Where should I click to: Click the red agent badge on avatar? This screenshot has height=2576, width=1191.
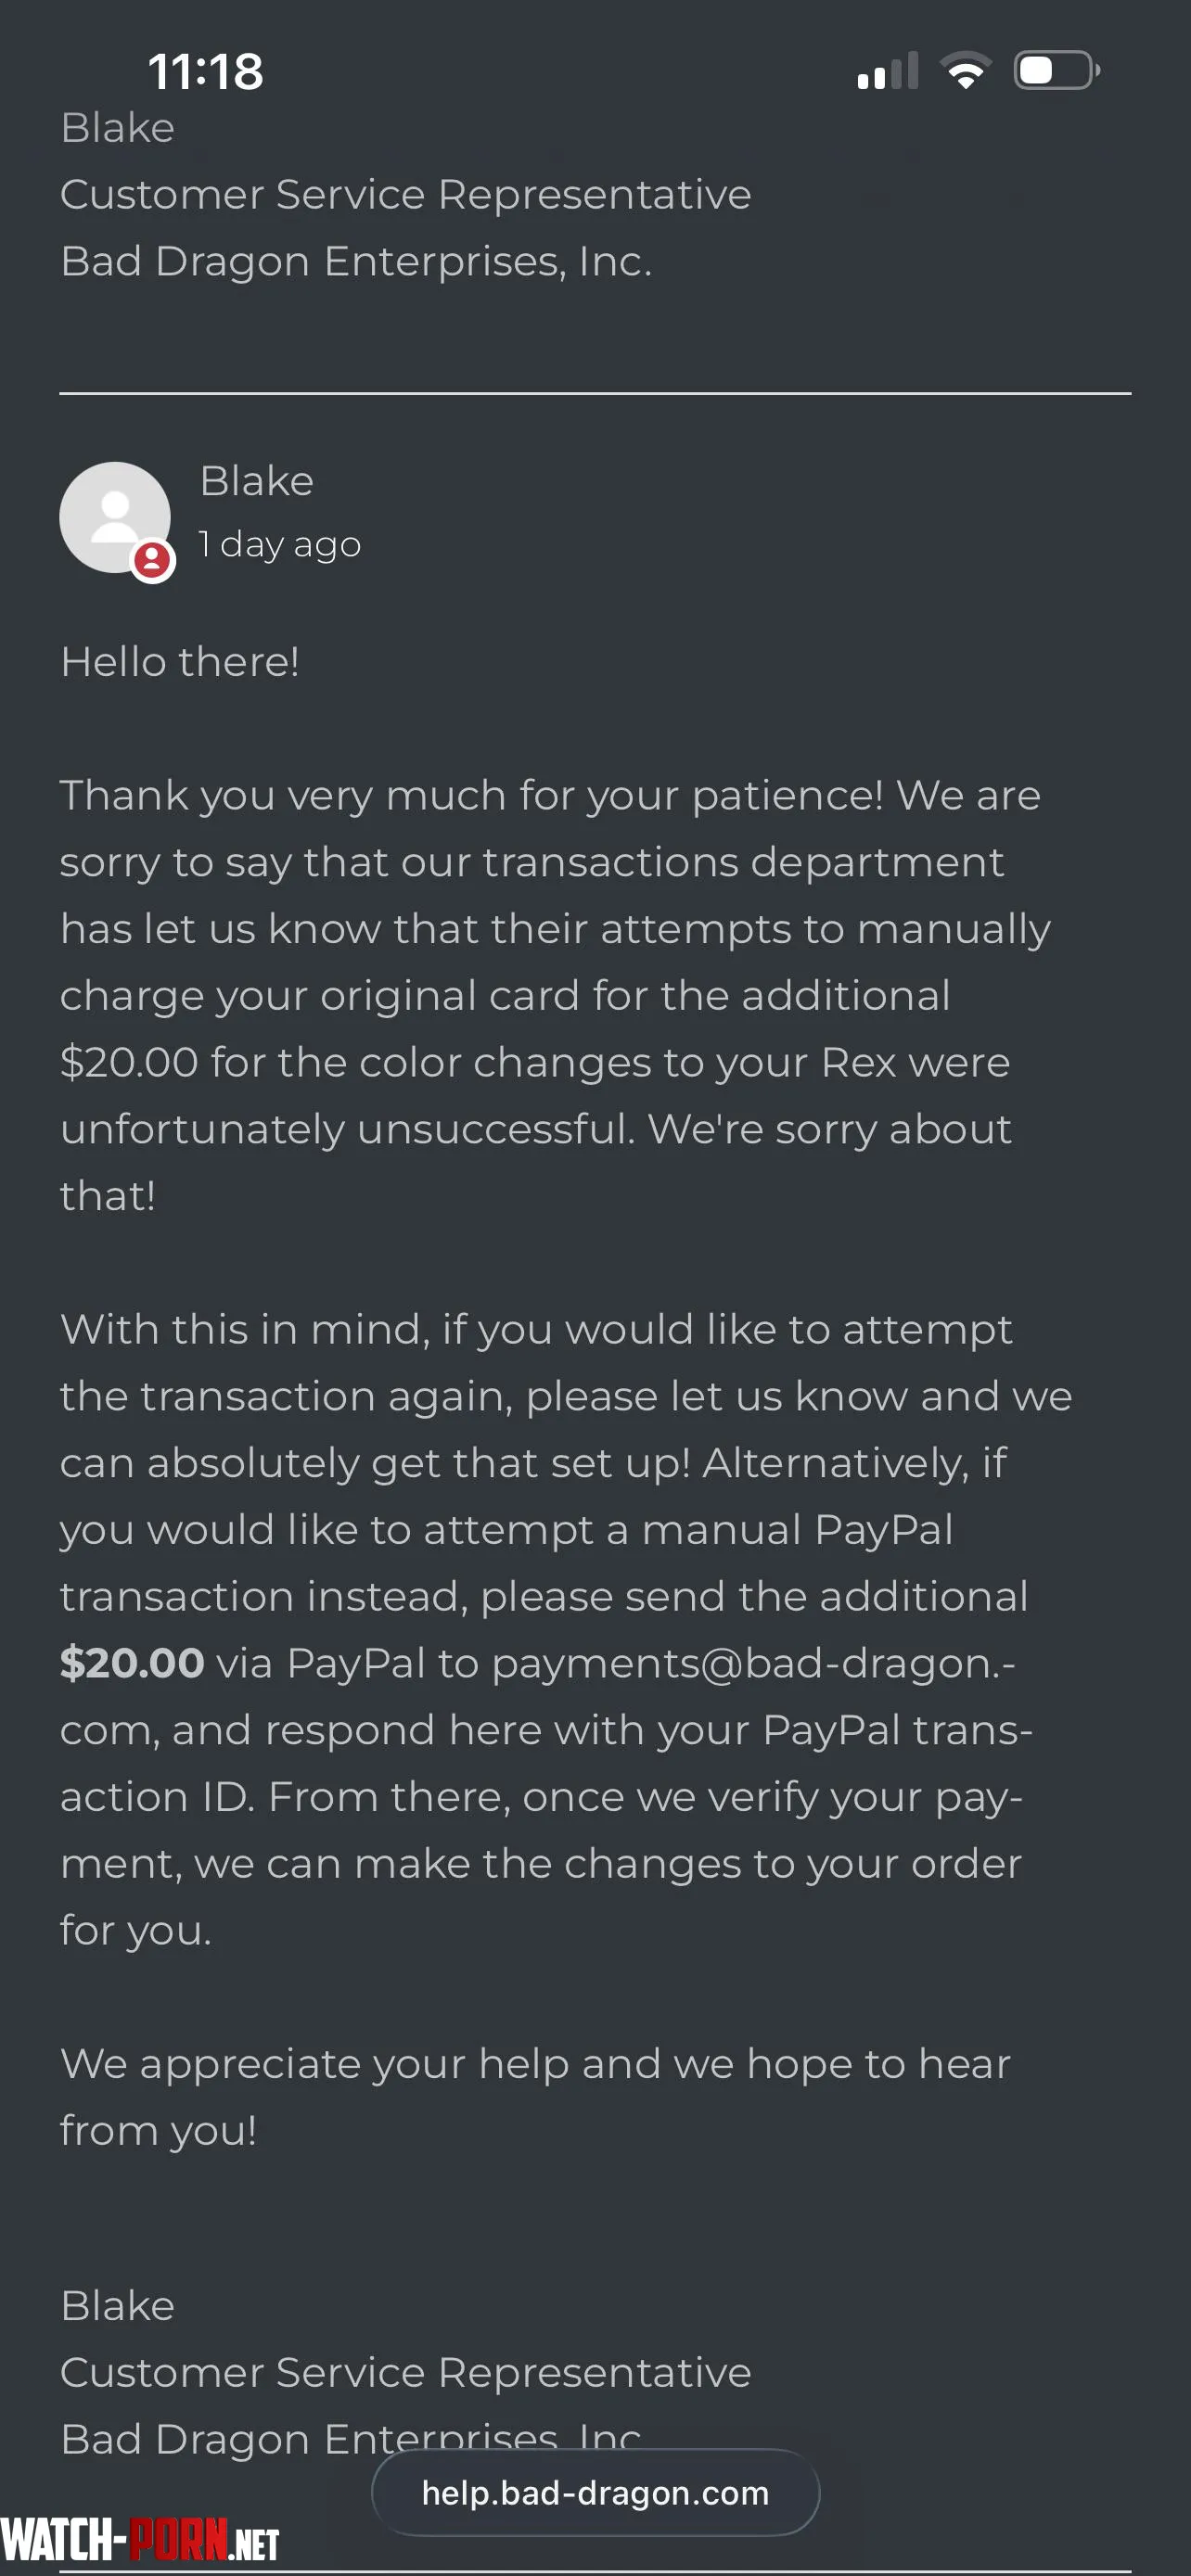coord(153,560)
